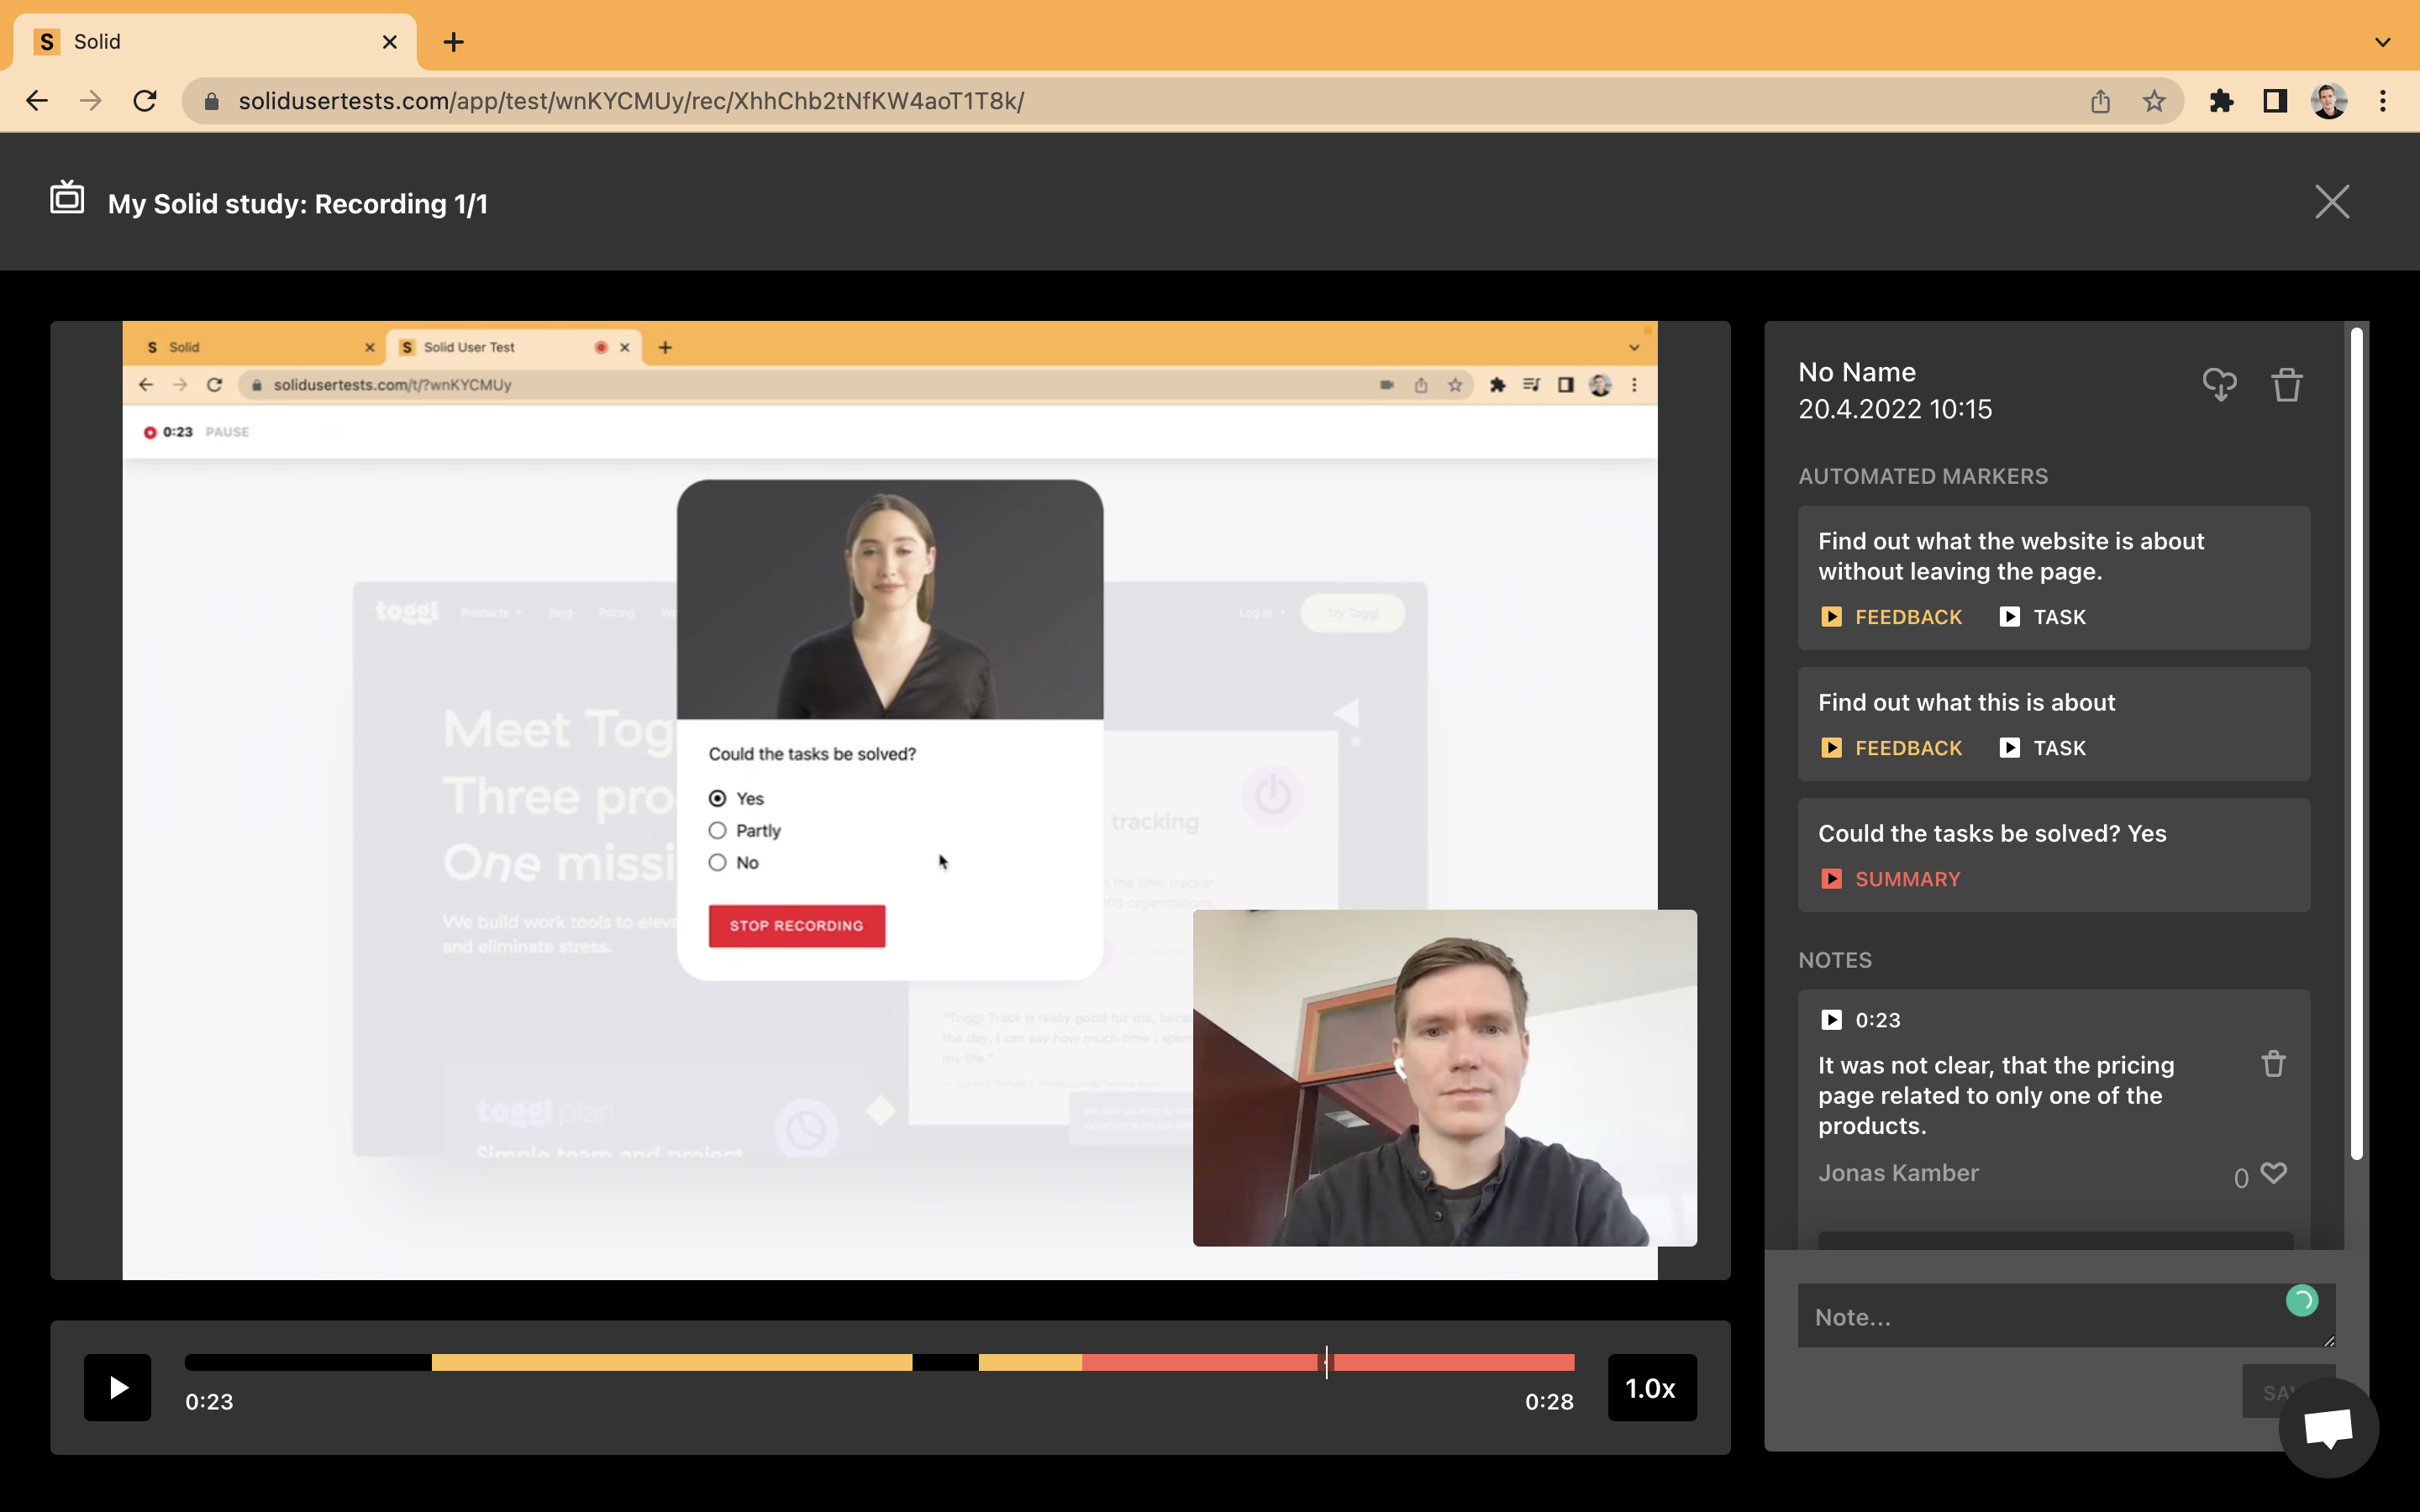Image resolution: width=2420 pixels, height=1512 pixels.
Task: Open the browser extensions puzzle icon
Action: tap(2221, 100)
